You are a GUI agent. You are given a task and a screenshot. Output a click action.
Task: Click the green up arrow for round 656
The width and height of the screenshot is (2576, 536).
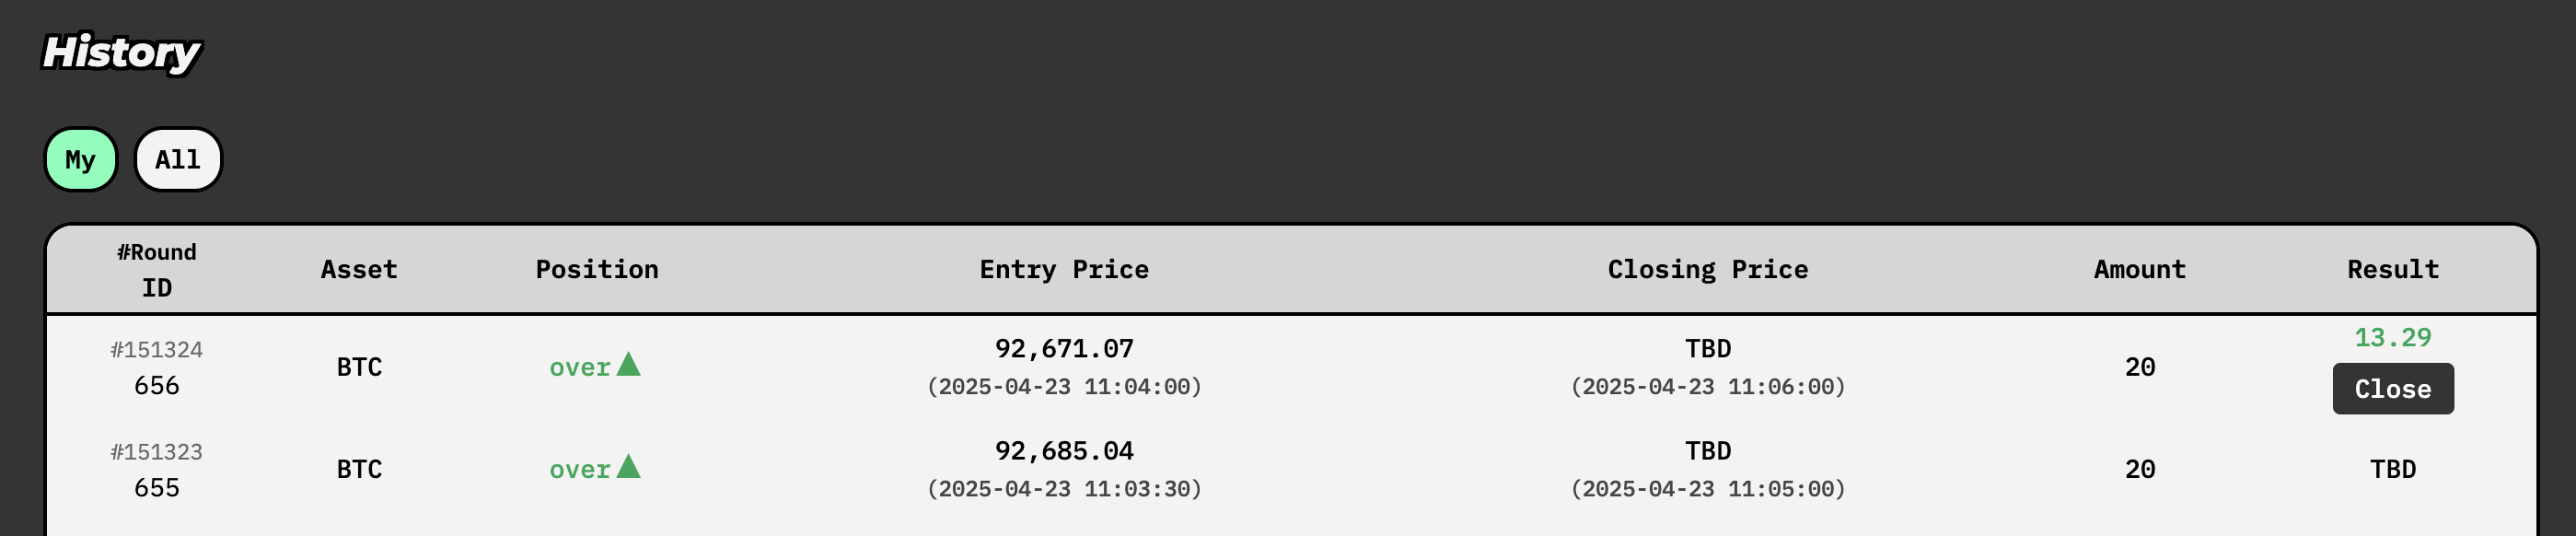click(628, 364)
